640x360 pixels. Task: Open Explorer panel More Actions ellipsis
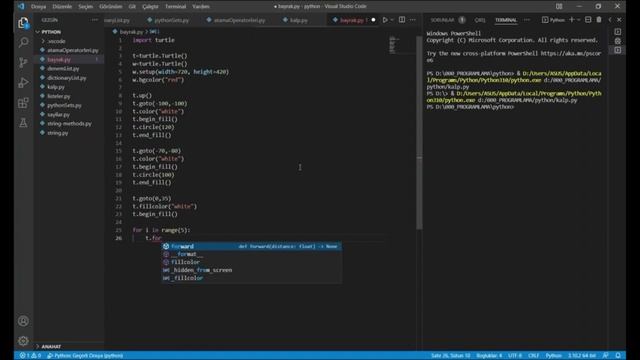click(x=95, y=20)
